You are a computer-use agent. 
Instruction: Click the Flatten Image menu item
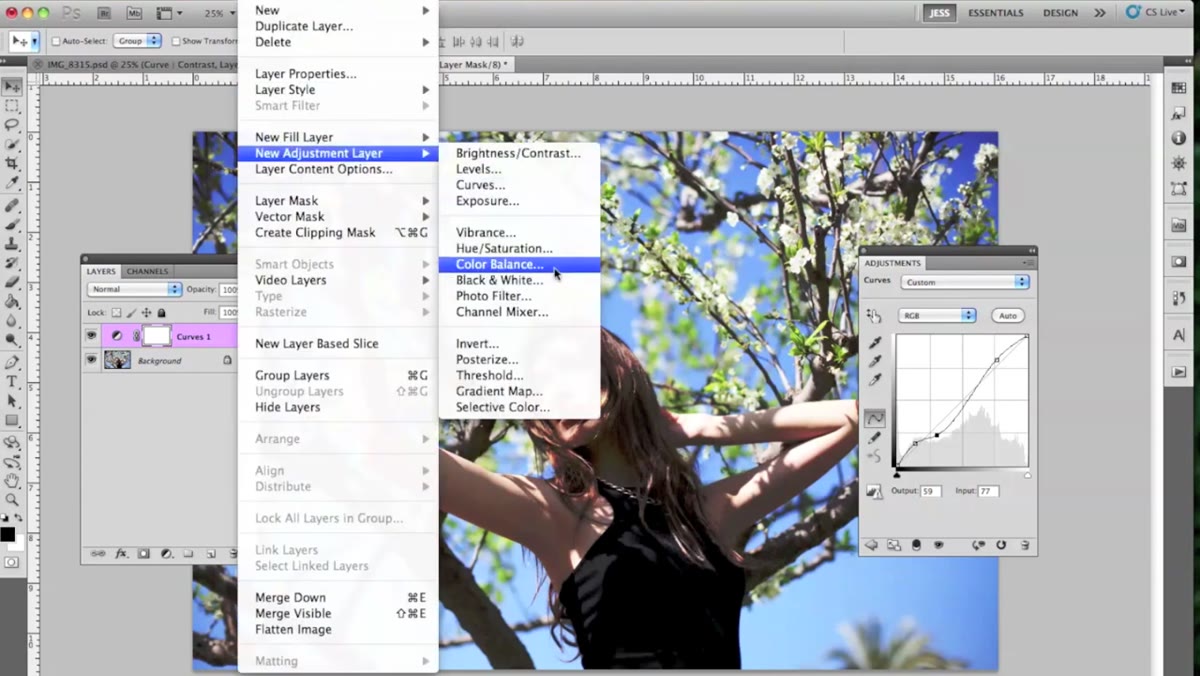[x=293, y=630]
